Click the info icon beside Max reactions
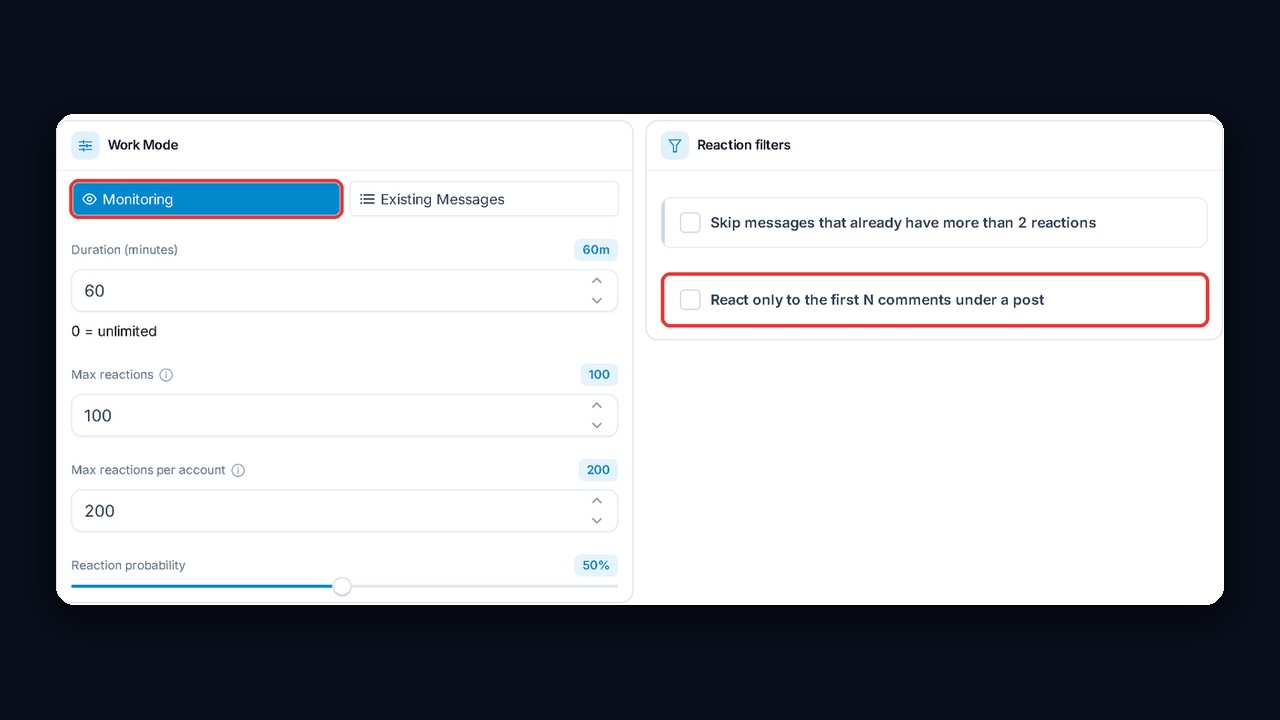 click(166, 375)
